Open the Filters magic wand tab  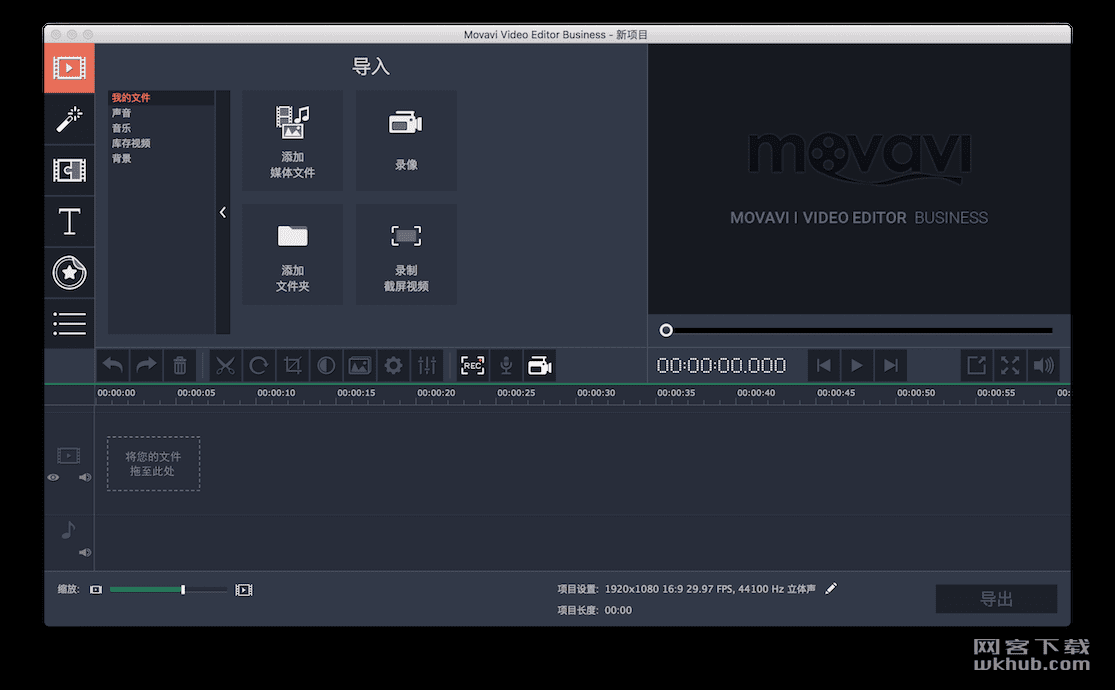[69, 119]
